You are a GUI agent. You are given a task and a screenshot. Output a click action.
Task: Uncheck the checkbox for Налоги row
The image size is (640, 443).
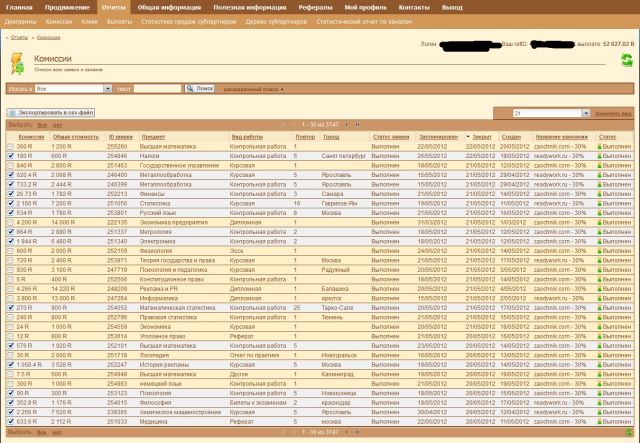10,155
